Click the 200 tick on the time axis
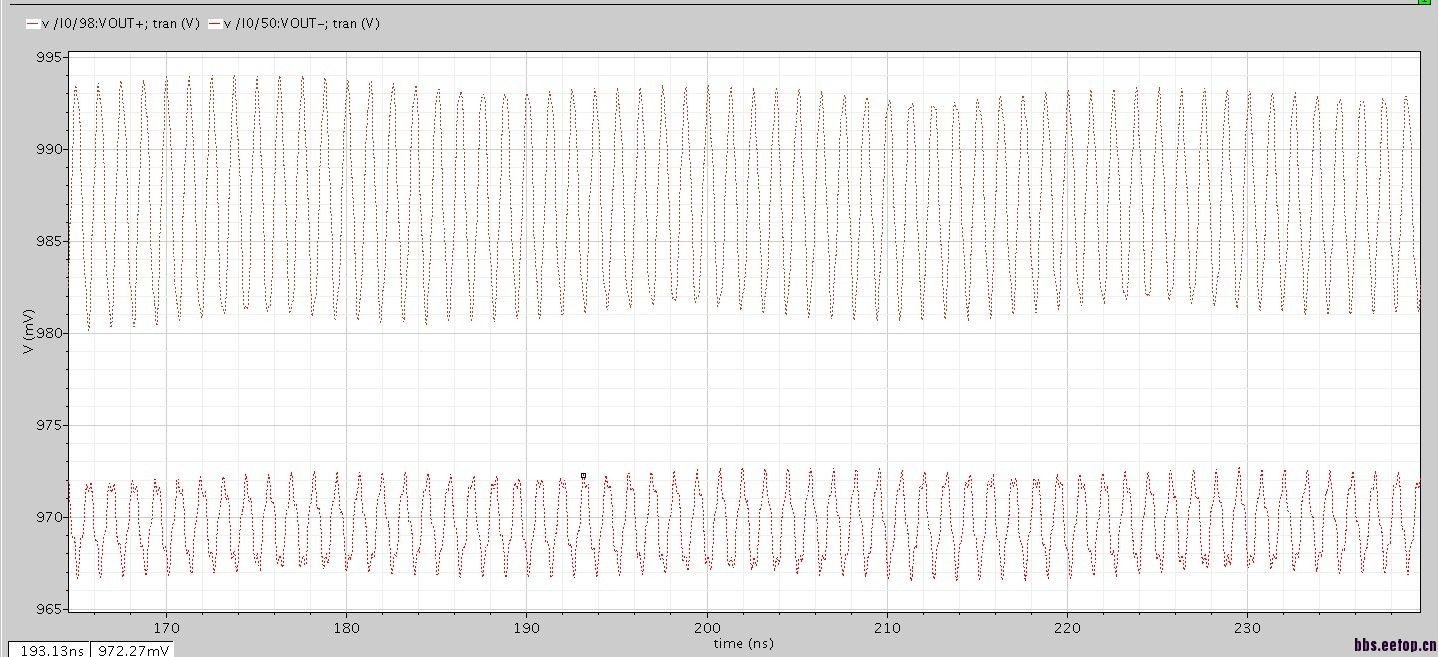Image resolution: width=1439 pixels, height=657 pixels. pos(707,628)
